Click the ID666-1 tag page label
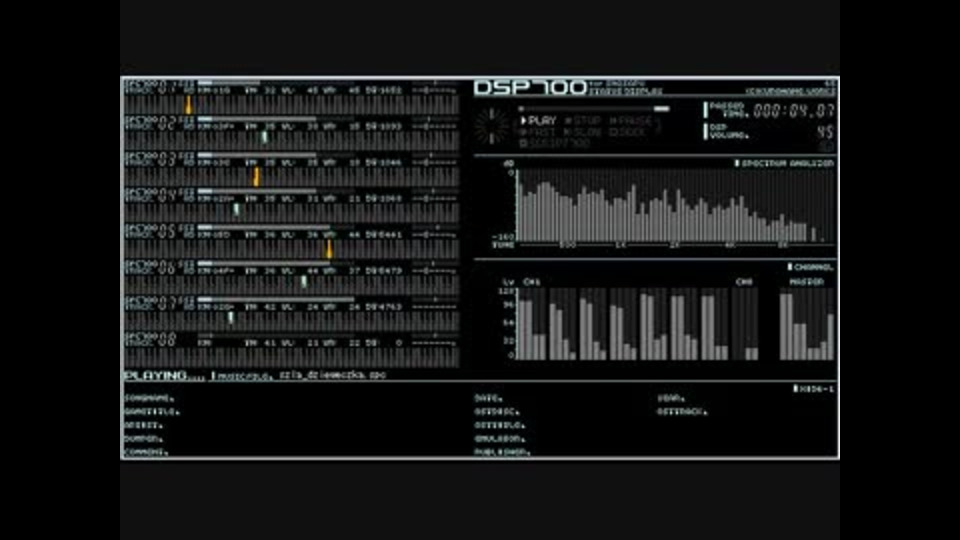Image resolution: width=960 pixels, height=540 pixels. 814,389
